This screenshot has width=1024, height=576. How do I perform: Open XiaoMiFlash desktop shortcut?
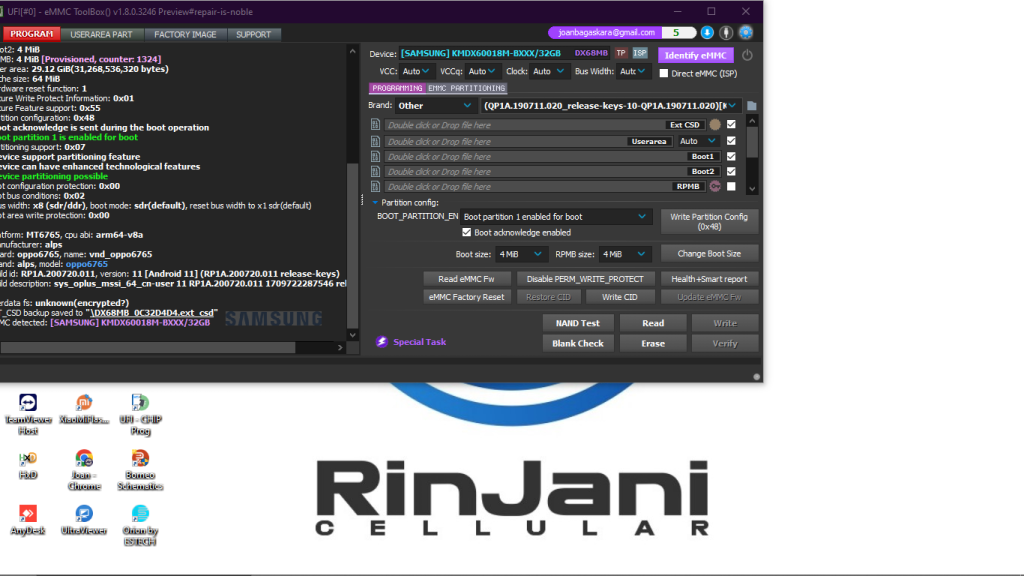pyautogui.click(x=84, y=409)
